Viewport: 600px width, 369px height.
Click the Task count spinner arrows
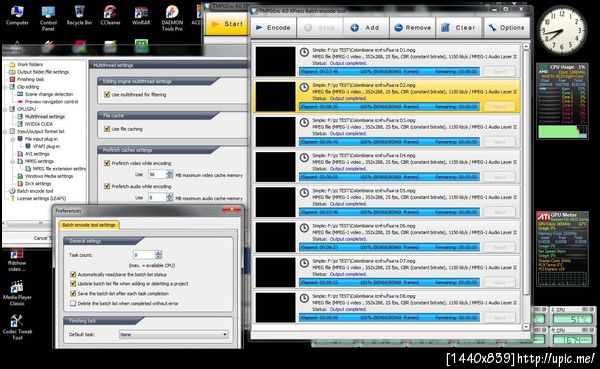point(158,255)
